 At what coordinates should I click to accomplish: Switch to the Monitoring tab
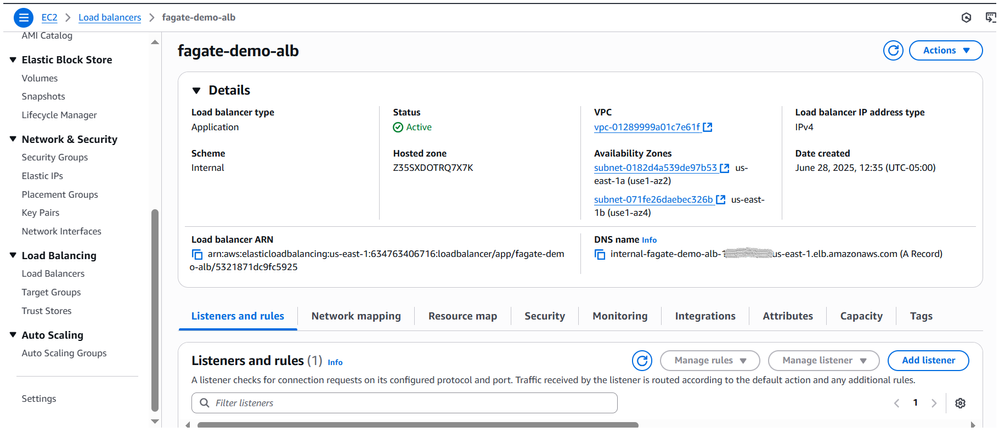click(619, 316)
